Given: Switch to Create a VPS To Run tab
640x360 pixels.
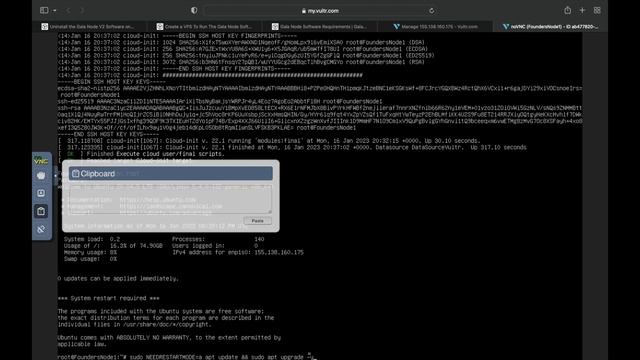Looking at the screenshot, I should [204, 27].
